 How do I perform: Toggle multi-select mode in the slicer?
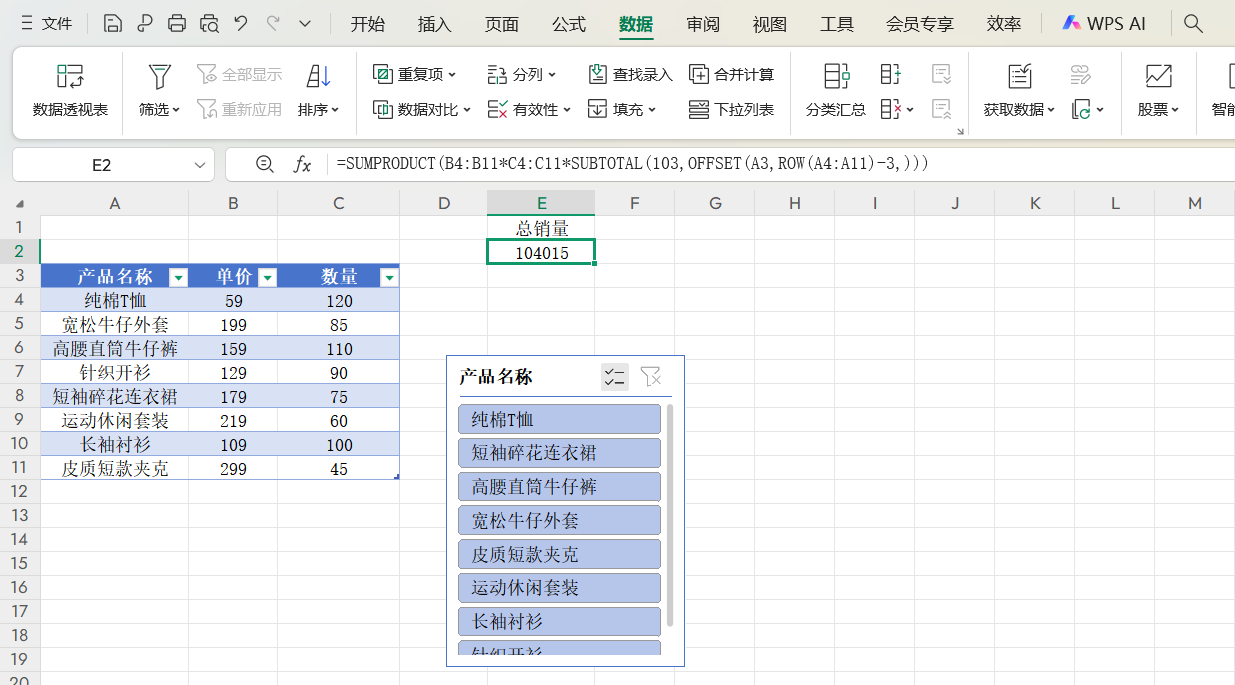(x=614, y=377)
